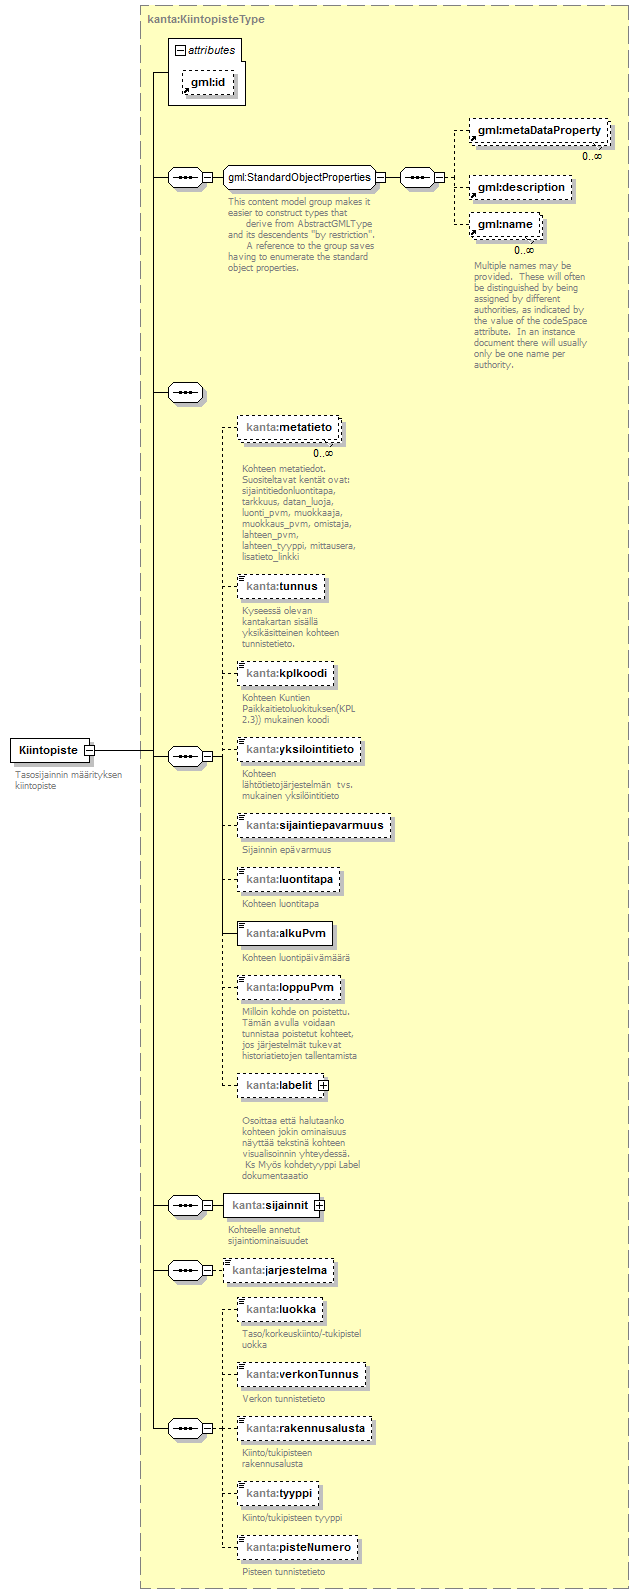Click the 'Kohteen luontitapa' annotation

point(280,904)
